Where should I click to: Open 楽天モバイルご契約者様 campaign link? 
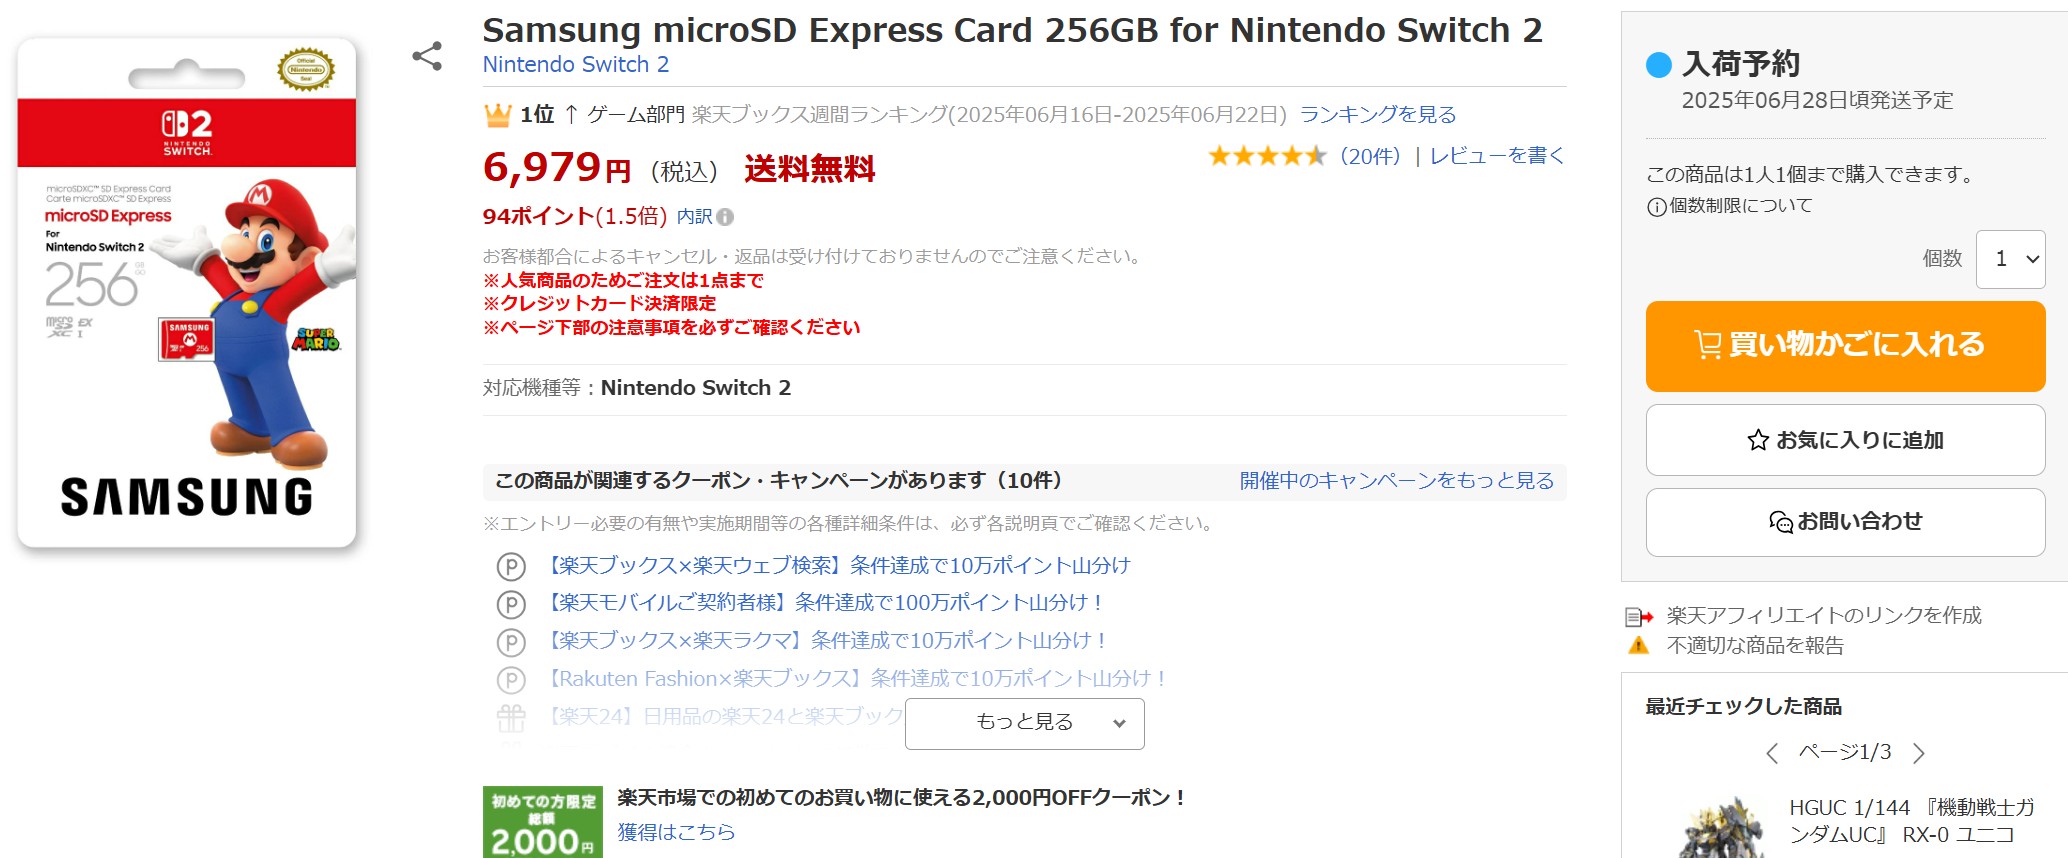pos(824,603)
